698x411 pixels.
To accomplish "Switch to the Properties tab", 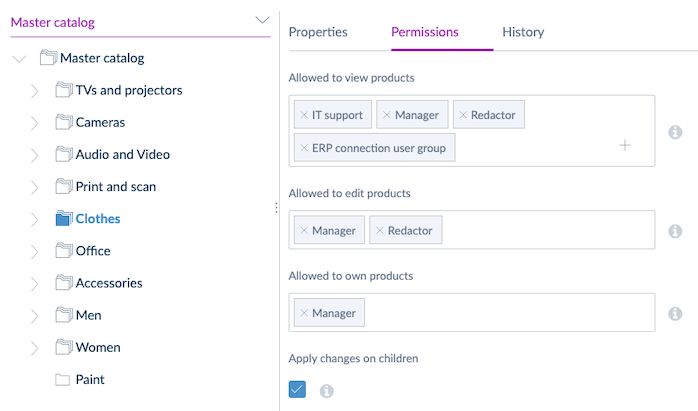I will click(x=318, y=32).
